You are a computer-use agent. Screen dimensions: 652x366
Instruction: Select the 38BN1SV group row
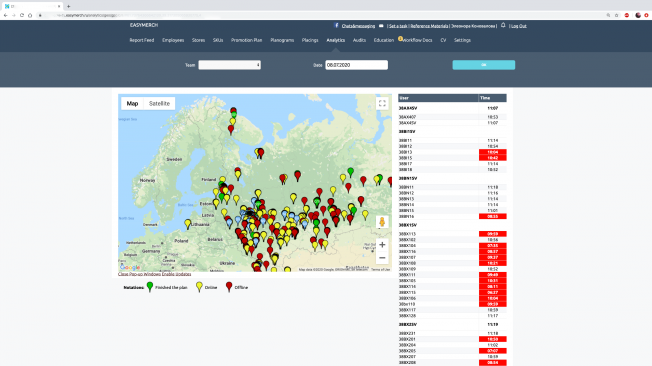[x=452, y=178]
